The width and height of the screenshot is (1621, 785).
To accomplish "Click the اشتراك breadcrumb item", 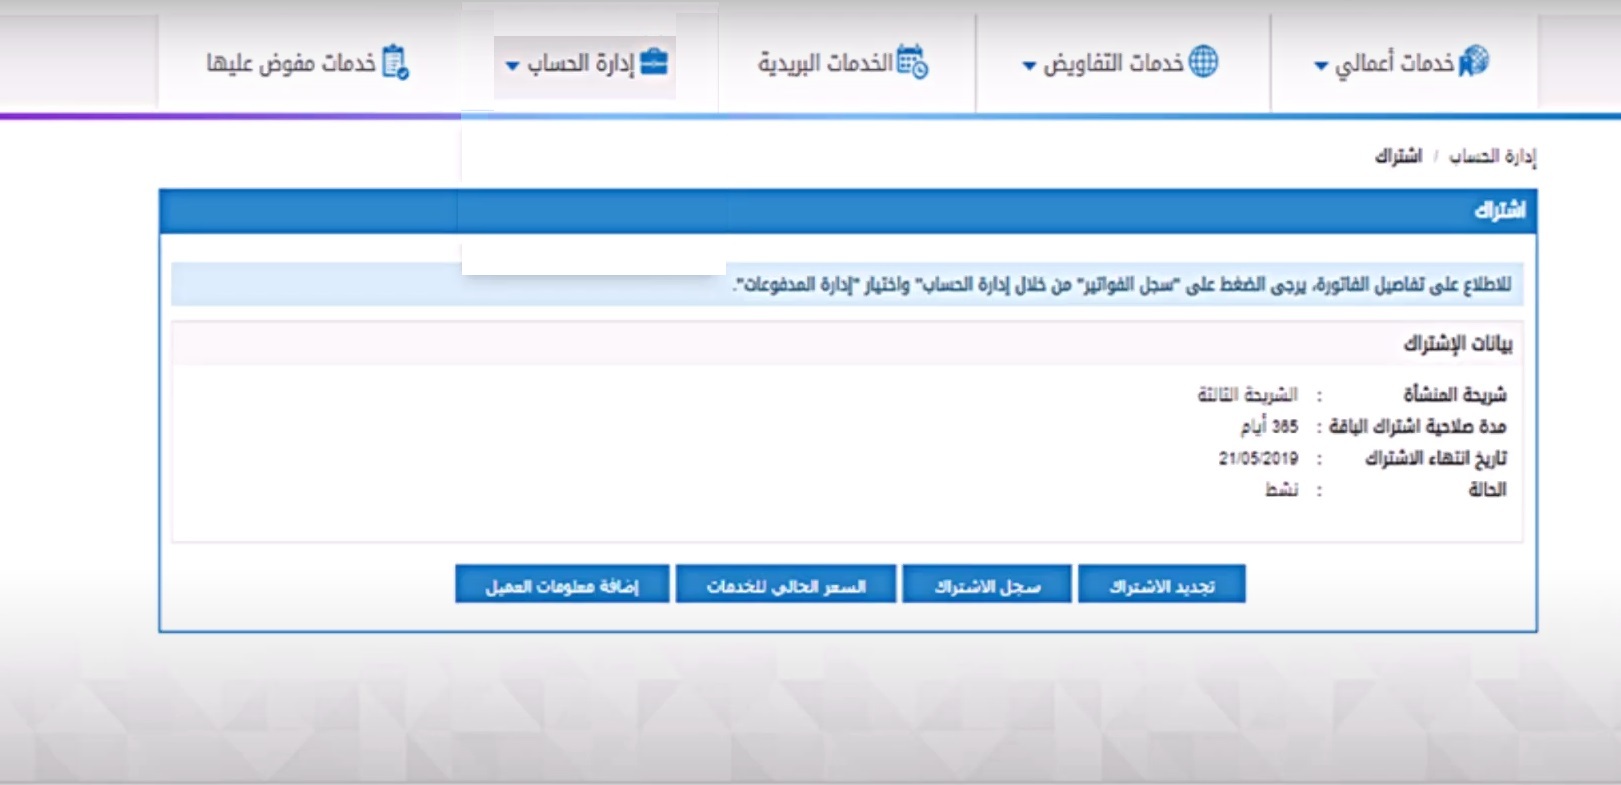I will [x=1398, y=156].
